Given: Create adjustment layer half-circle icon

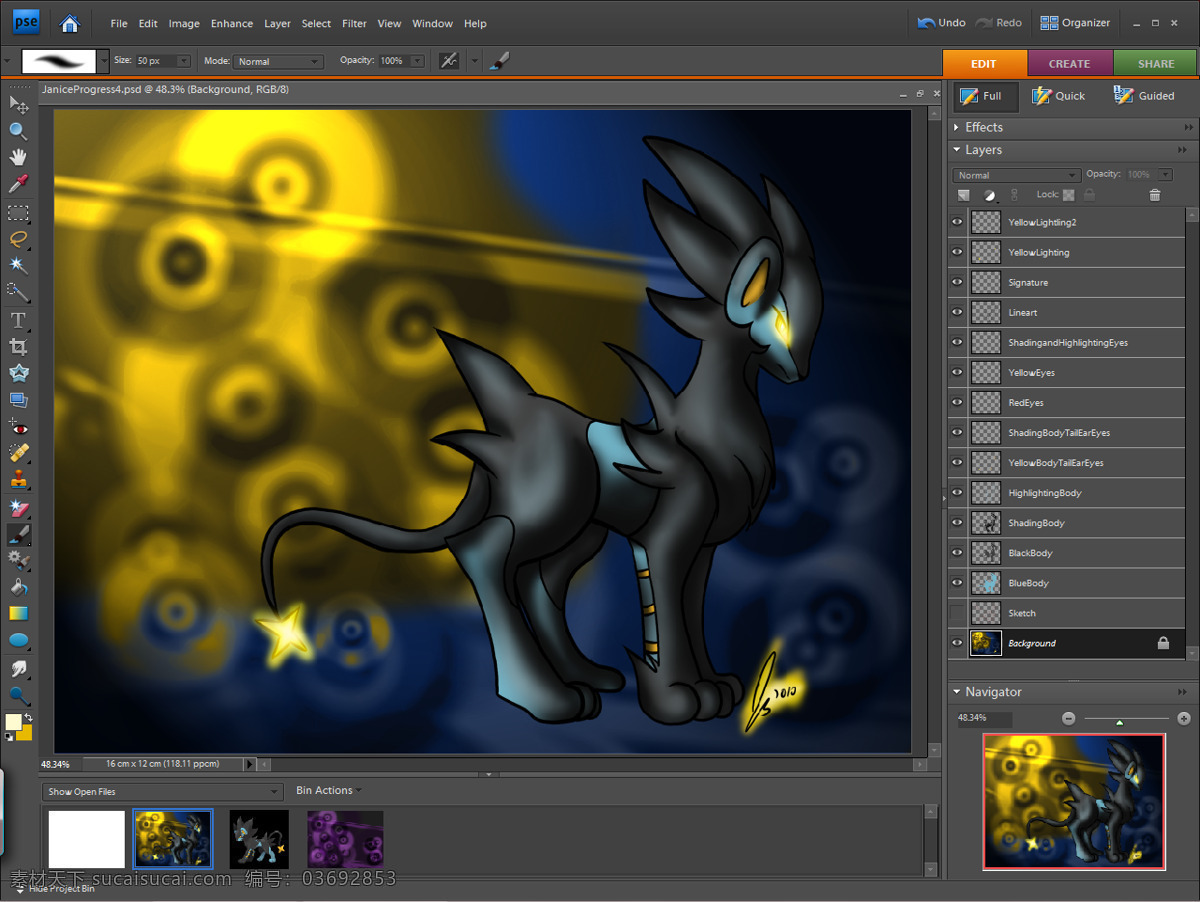Looking at the screenshot, I should point(989,195).
